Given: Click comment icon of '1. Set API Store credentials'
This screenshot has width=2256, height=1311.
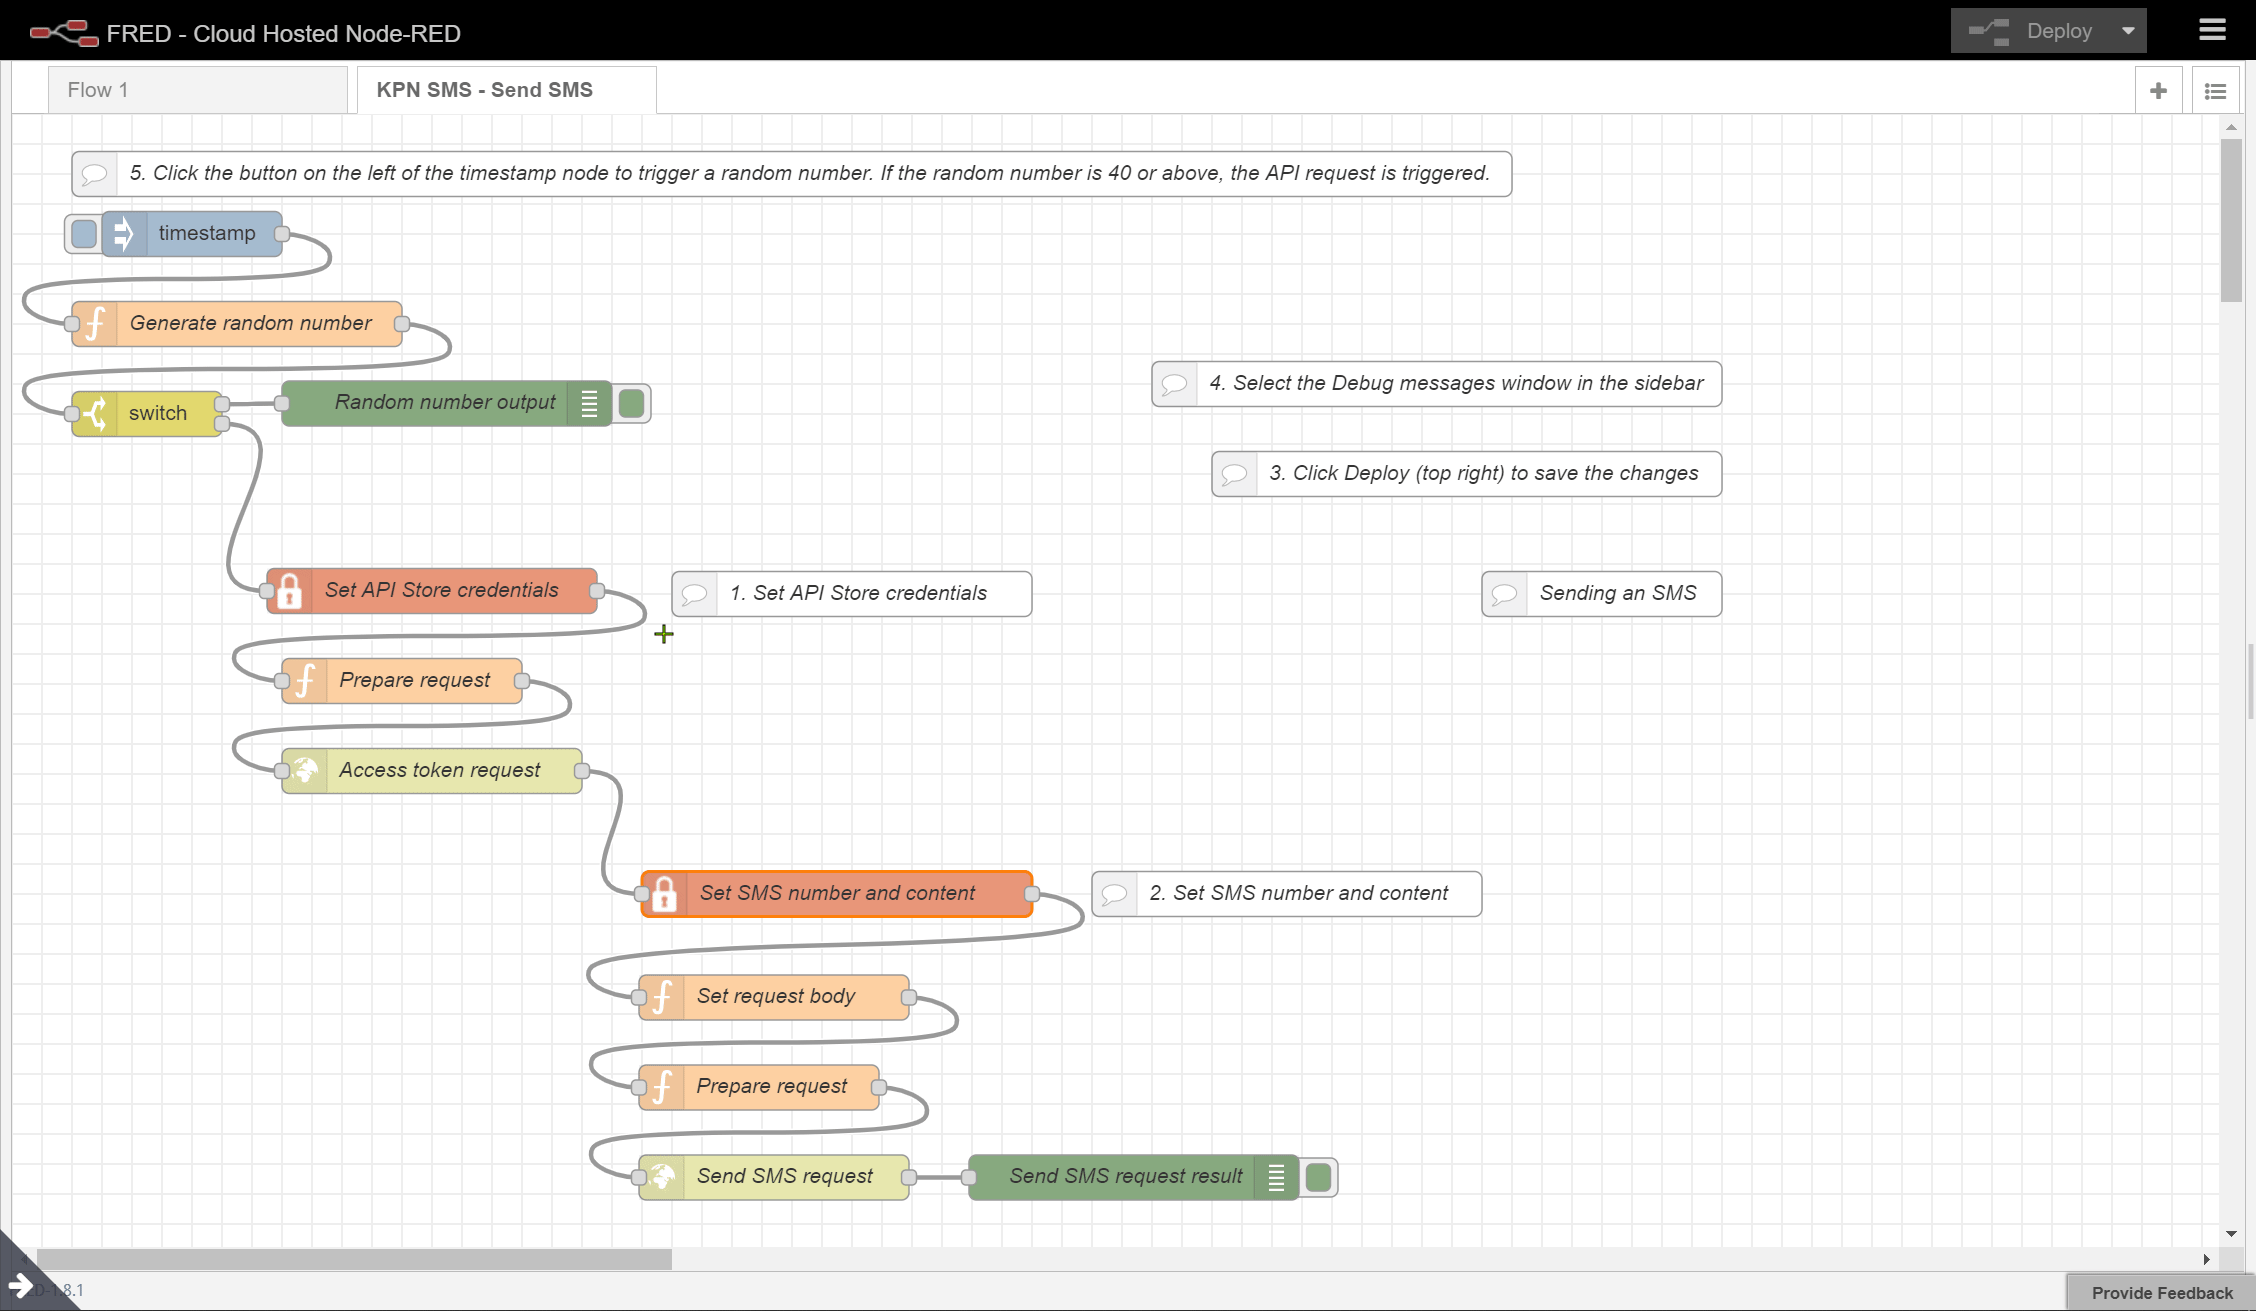Looking at the screenshot, I should tap(695, 594).
